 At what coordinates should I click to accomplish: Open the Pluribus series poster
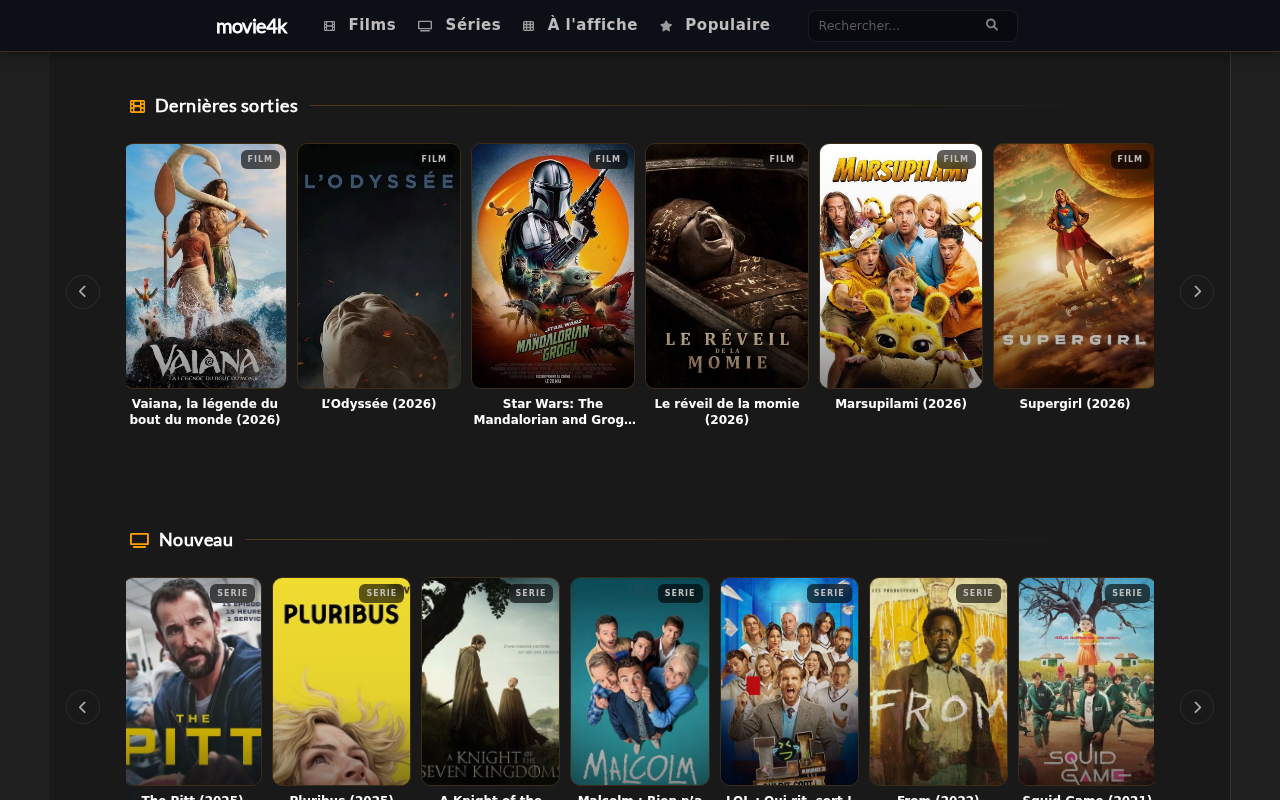tap(342, 682)
